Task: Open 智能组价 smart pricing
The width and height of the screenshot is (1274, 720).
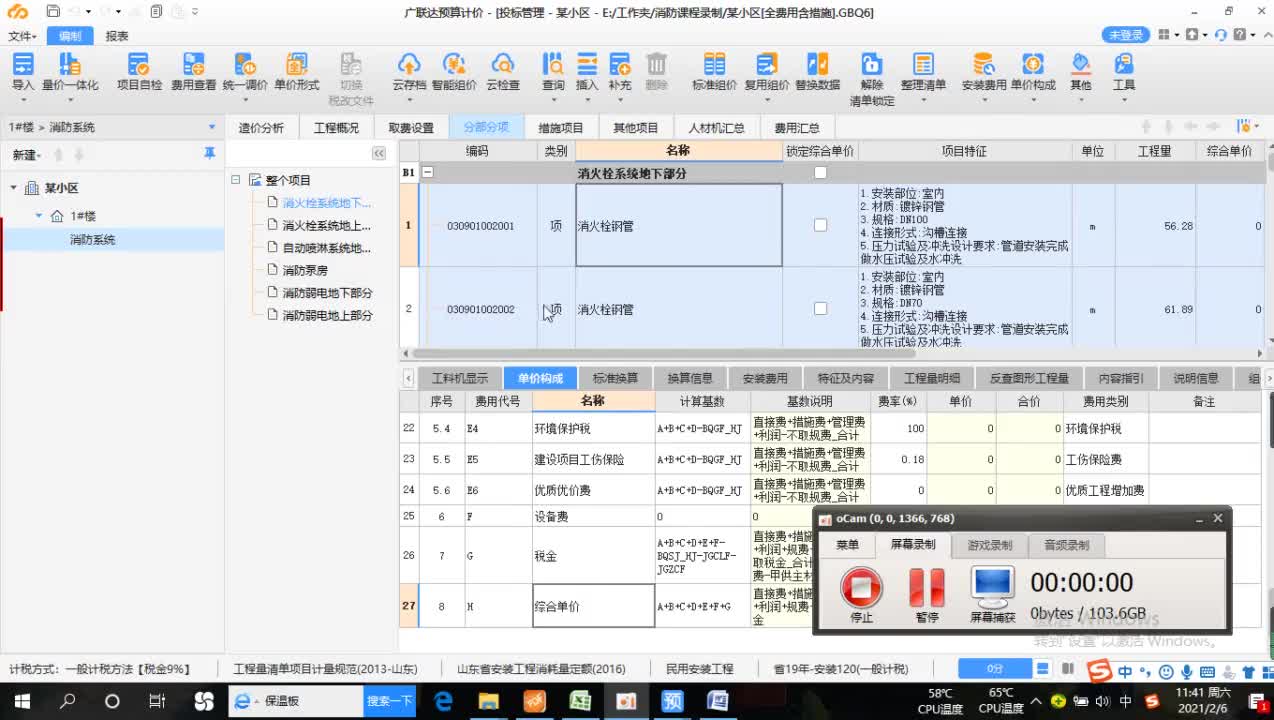Action: tap(454, 72)
